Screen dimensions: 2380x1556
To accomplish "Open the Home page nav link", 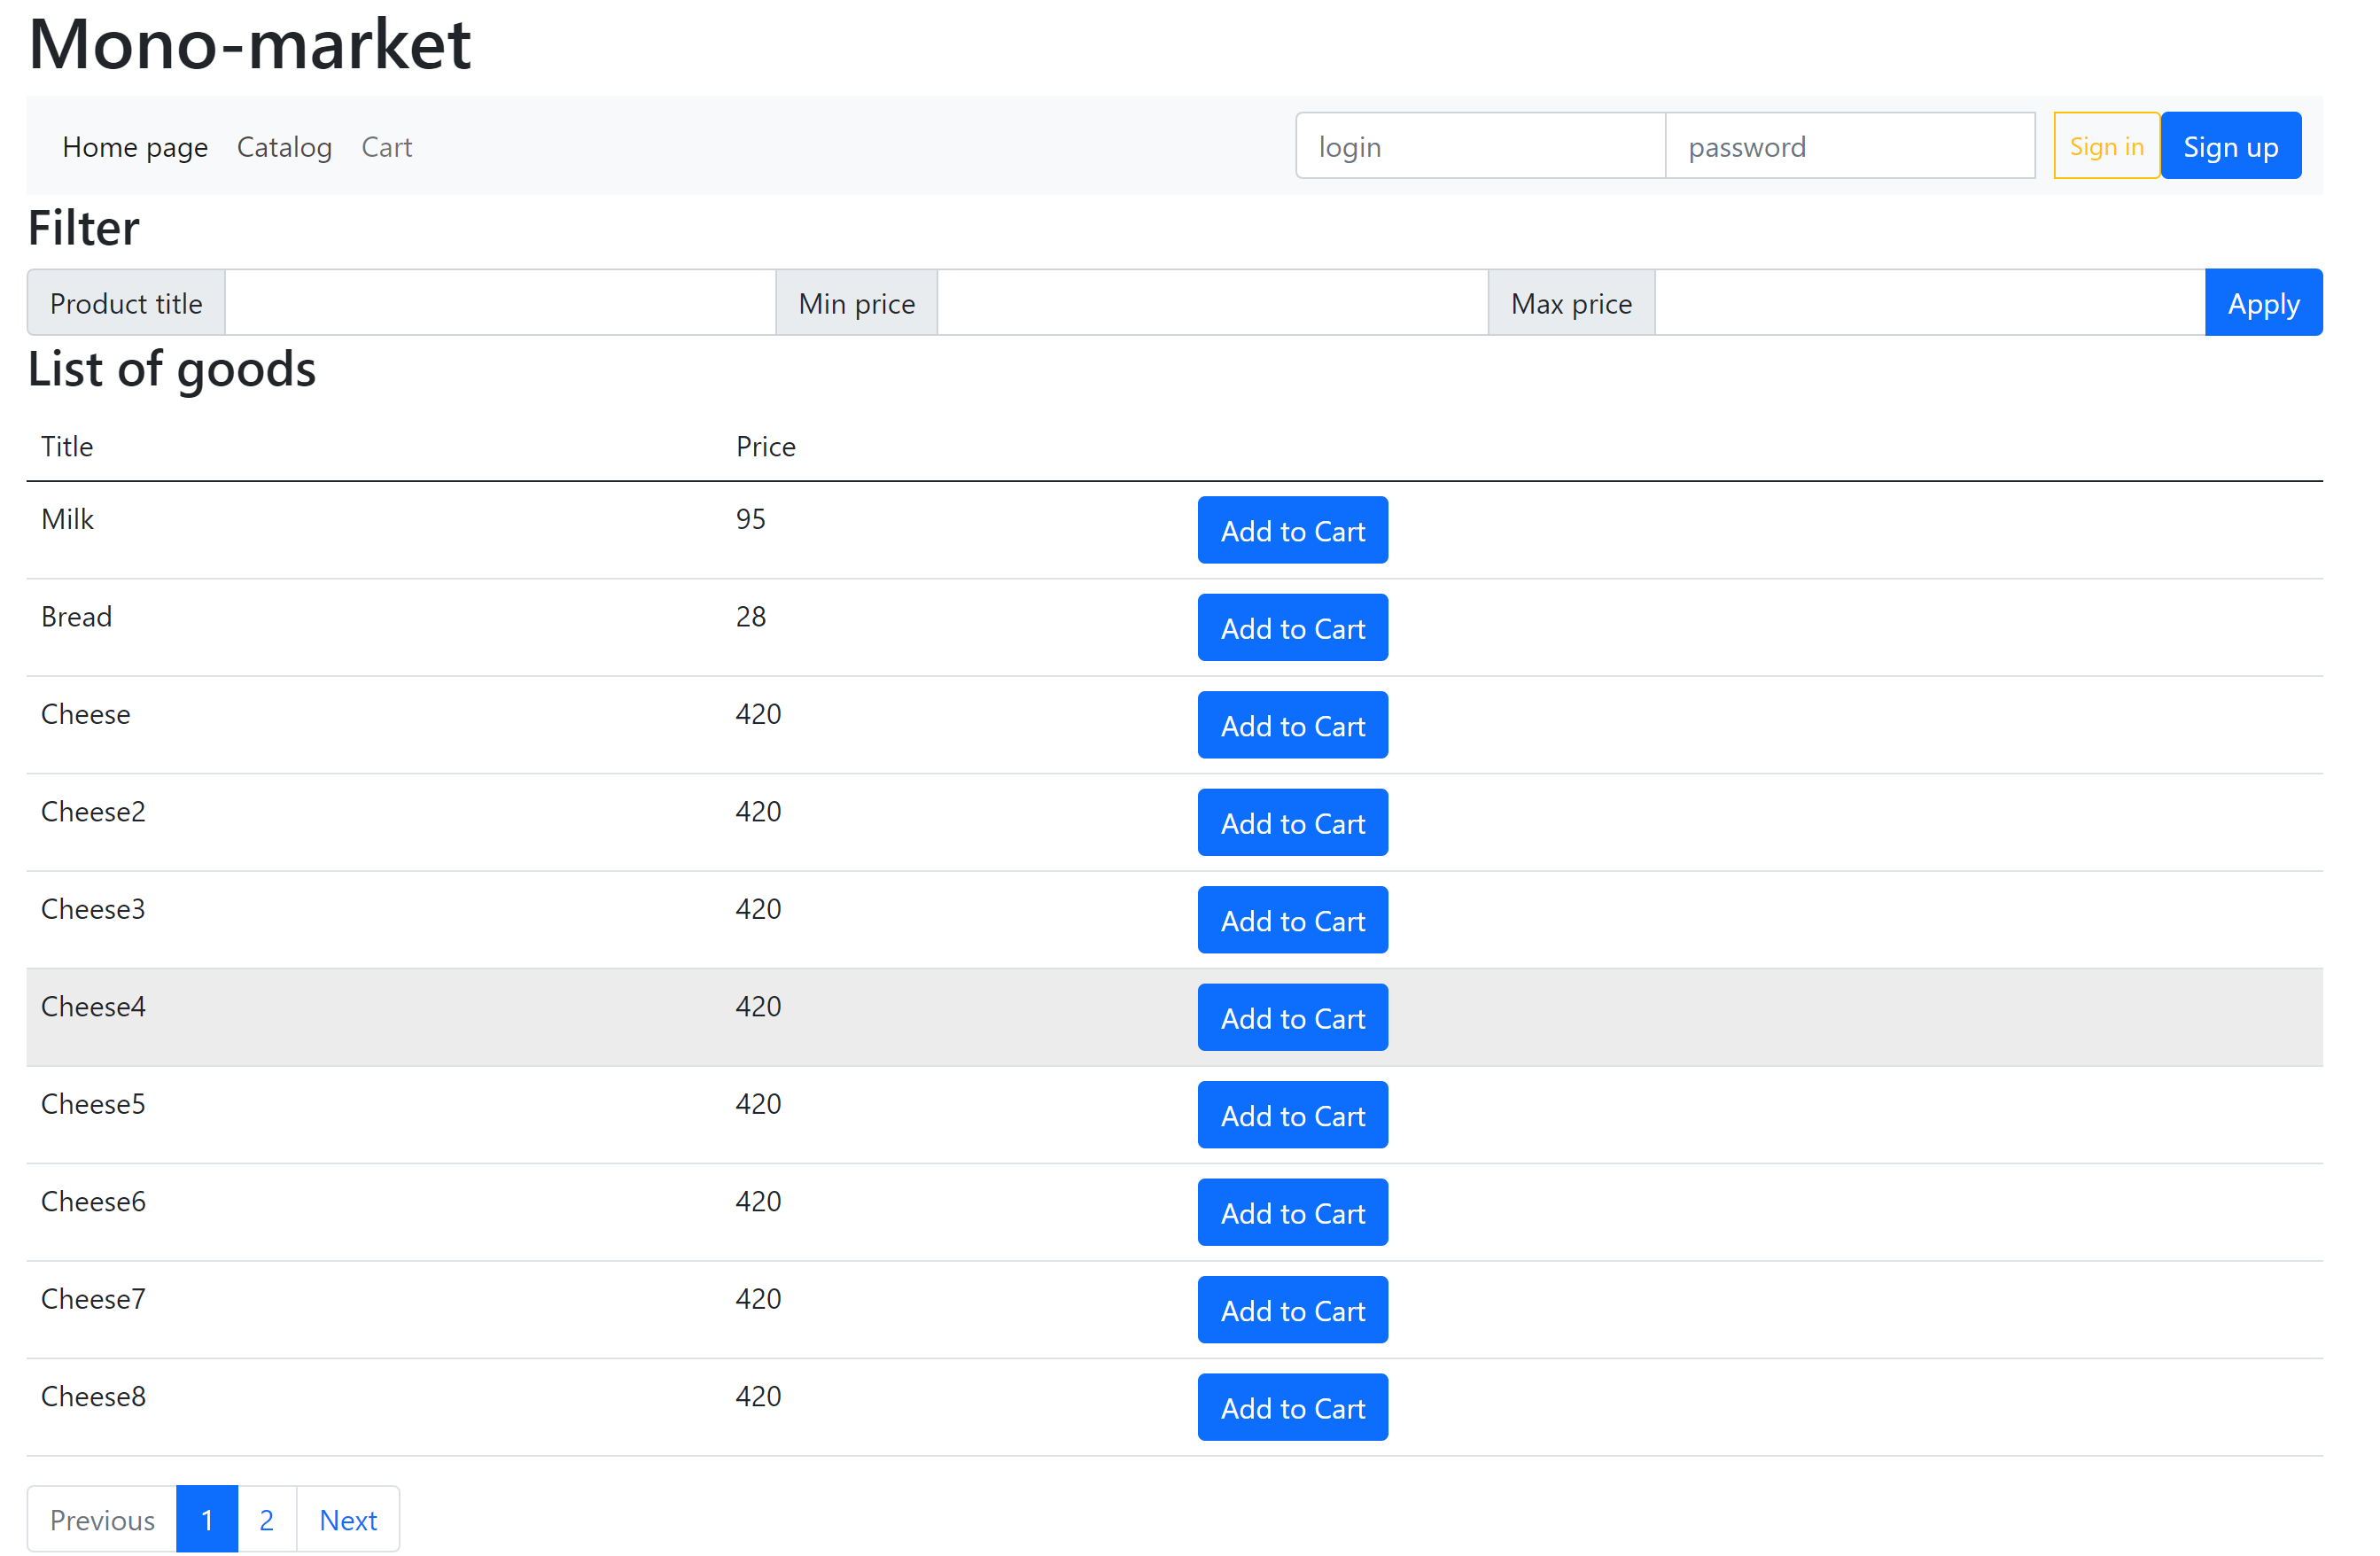I will coord(135,148).
